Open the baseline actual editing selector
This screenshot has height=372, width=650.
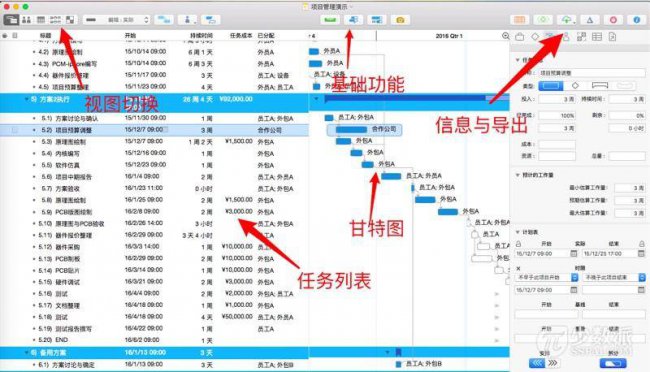tap(116, 19)
